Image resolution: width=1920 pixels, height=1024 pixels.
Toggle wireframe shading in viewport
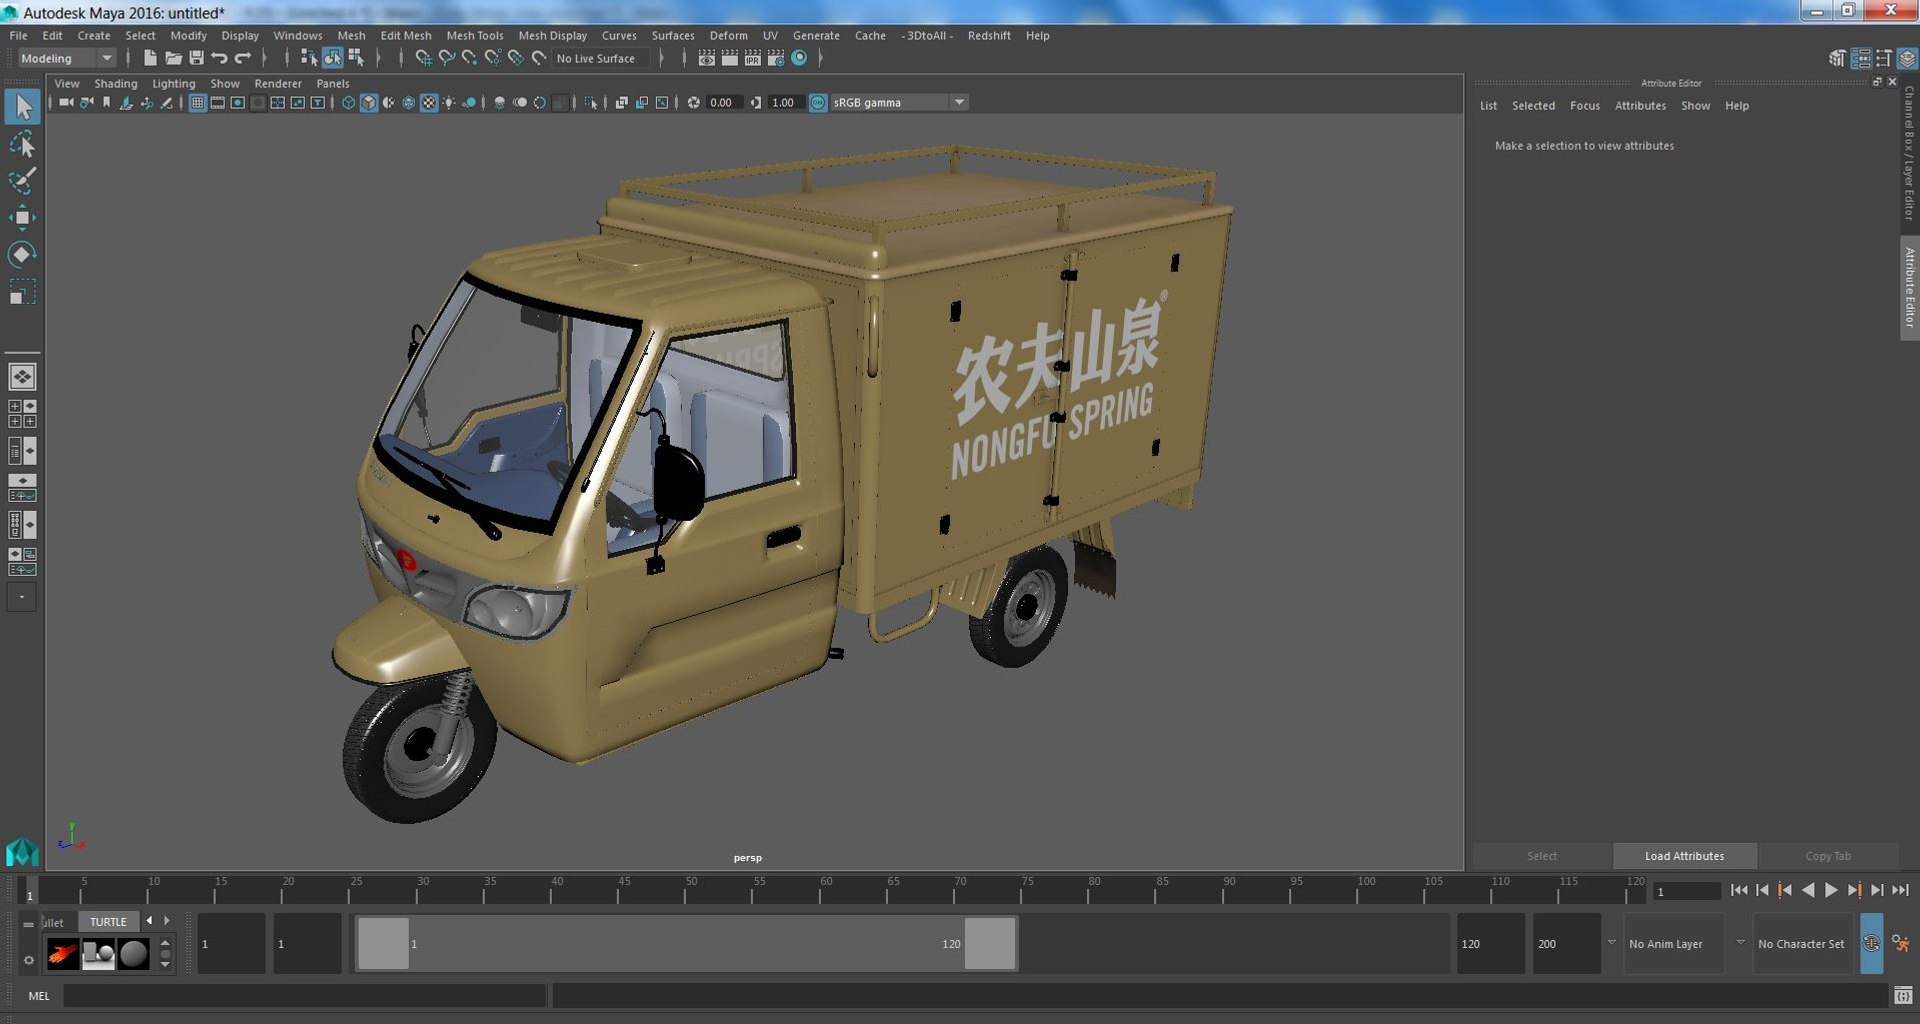point(348,103)
